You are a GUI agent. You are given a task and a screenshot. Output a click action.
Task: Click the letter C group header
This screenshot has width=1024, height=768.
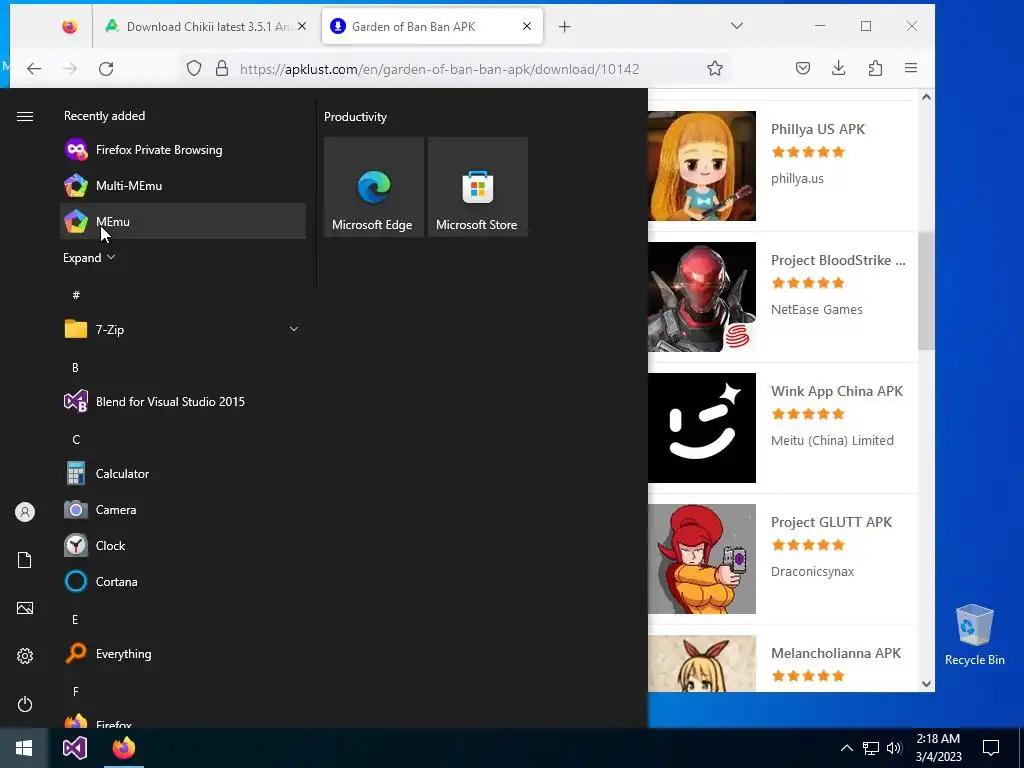76,440
